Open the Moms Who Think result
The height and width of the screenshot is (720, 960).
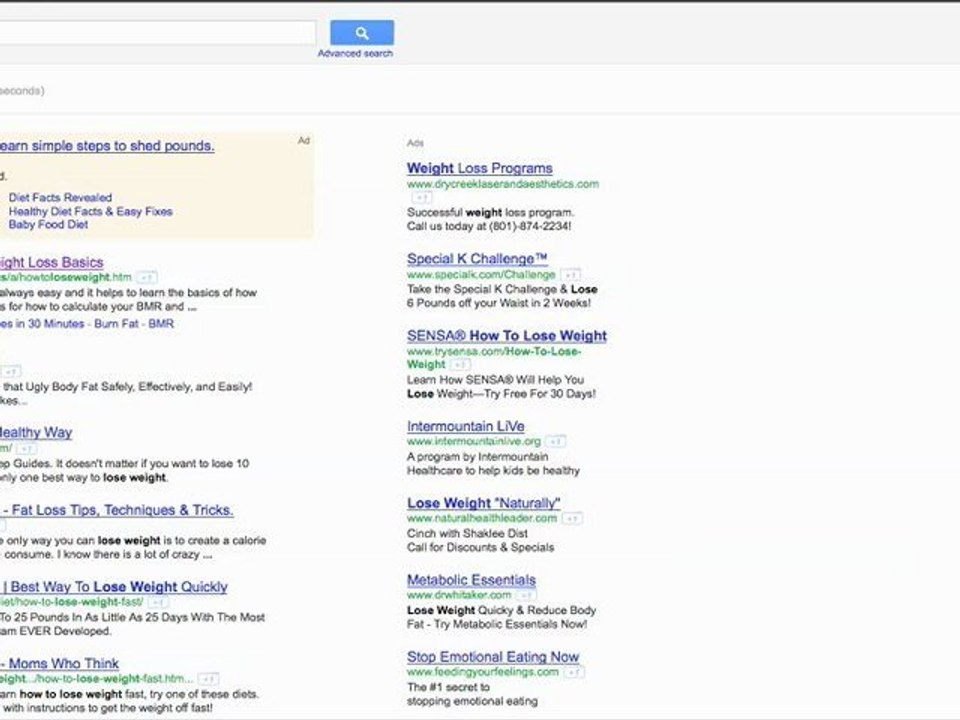(59, 664)
